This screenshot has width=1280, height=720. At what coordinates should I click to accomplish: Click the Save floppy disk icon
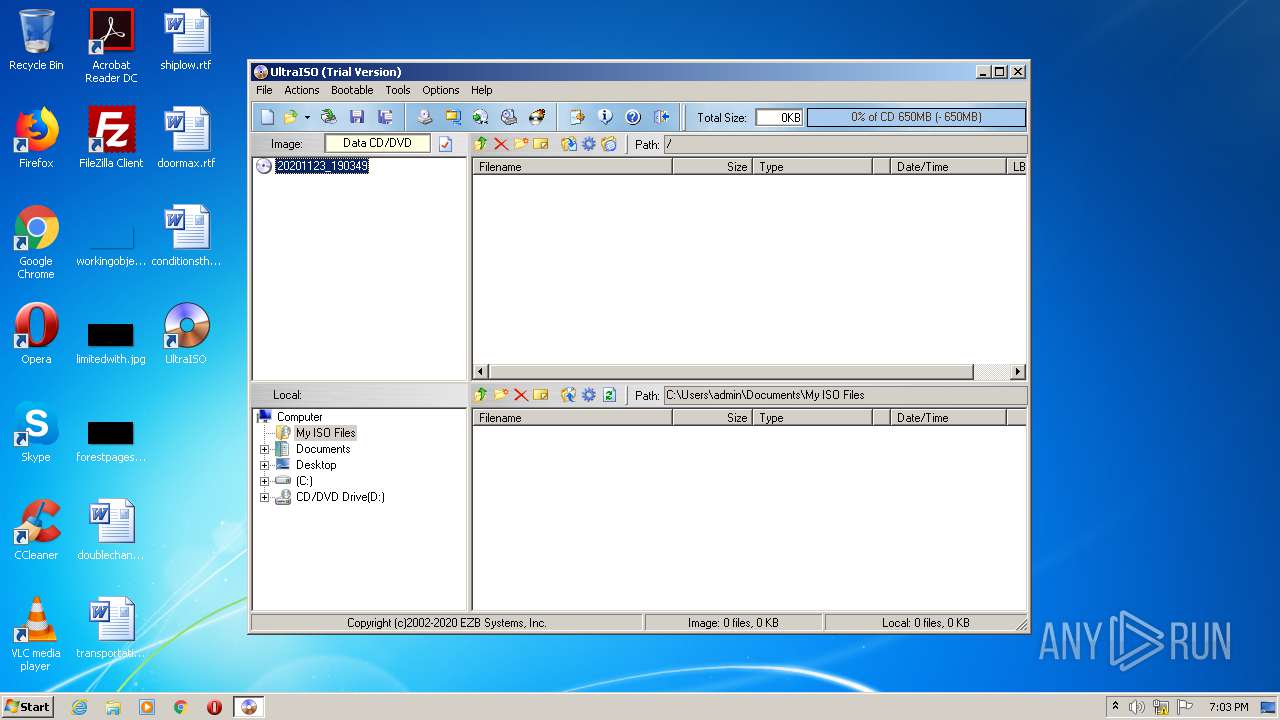coord(357,117)
